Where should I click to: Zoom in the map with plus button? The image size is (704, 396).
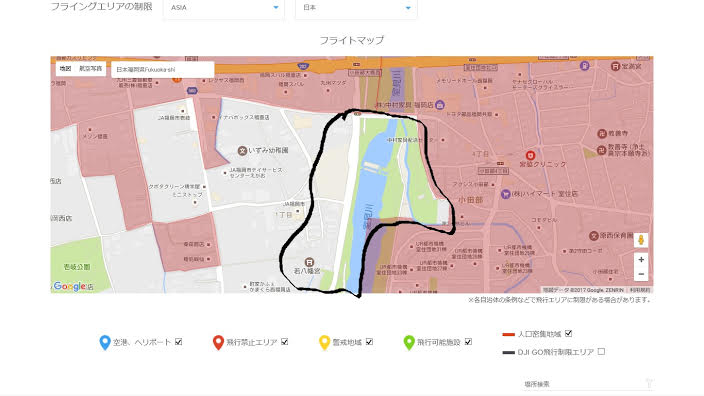click(x=641, y=260)
